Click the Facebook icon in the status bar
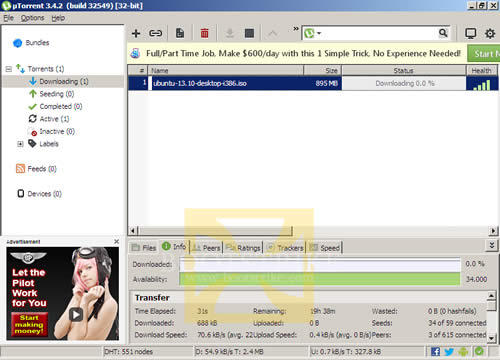This screenshot has height=360, width=500. point(435,351)
